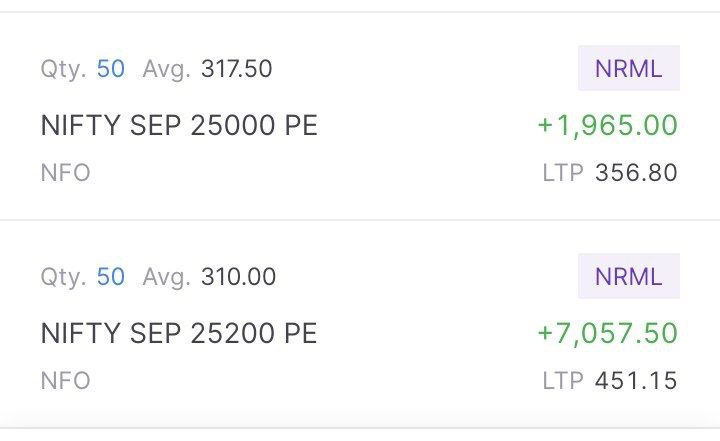Click the Avg. label beside 310.00

pos(166,276)
